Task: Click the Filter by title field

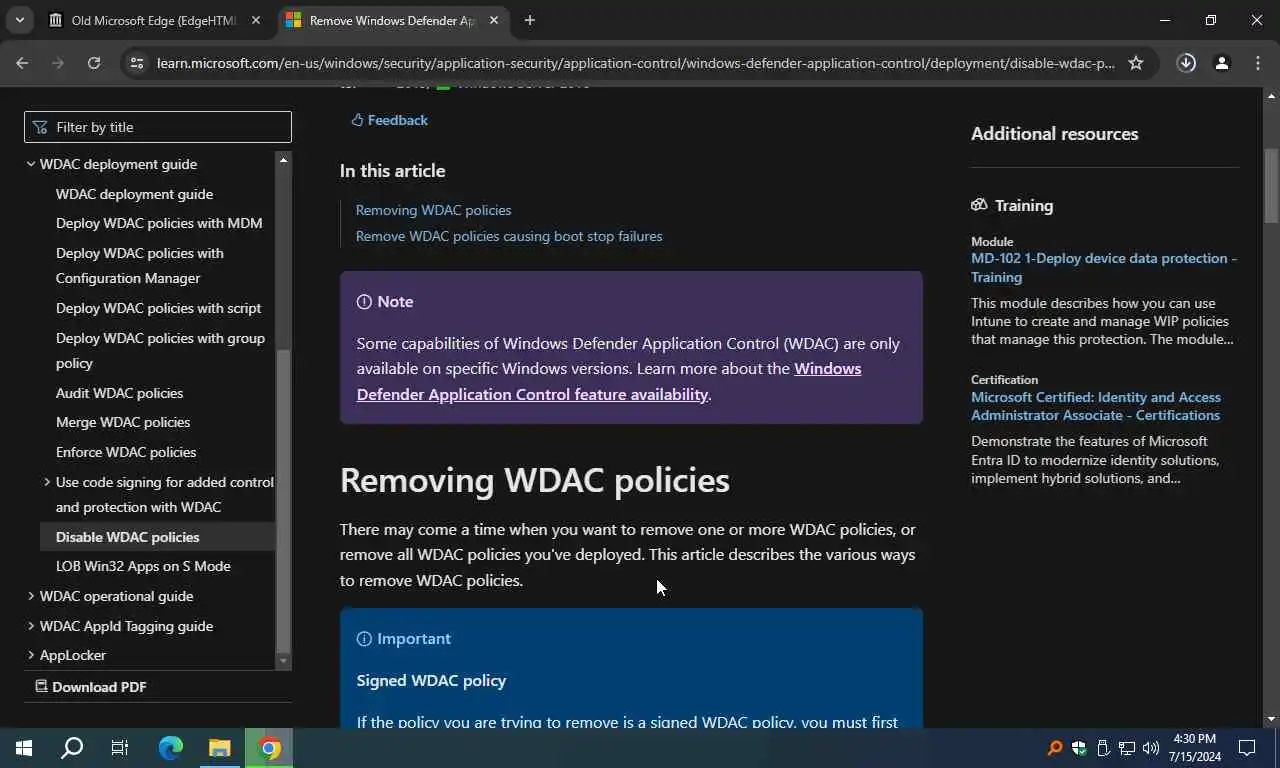Action: 158,127
